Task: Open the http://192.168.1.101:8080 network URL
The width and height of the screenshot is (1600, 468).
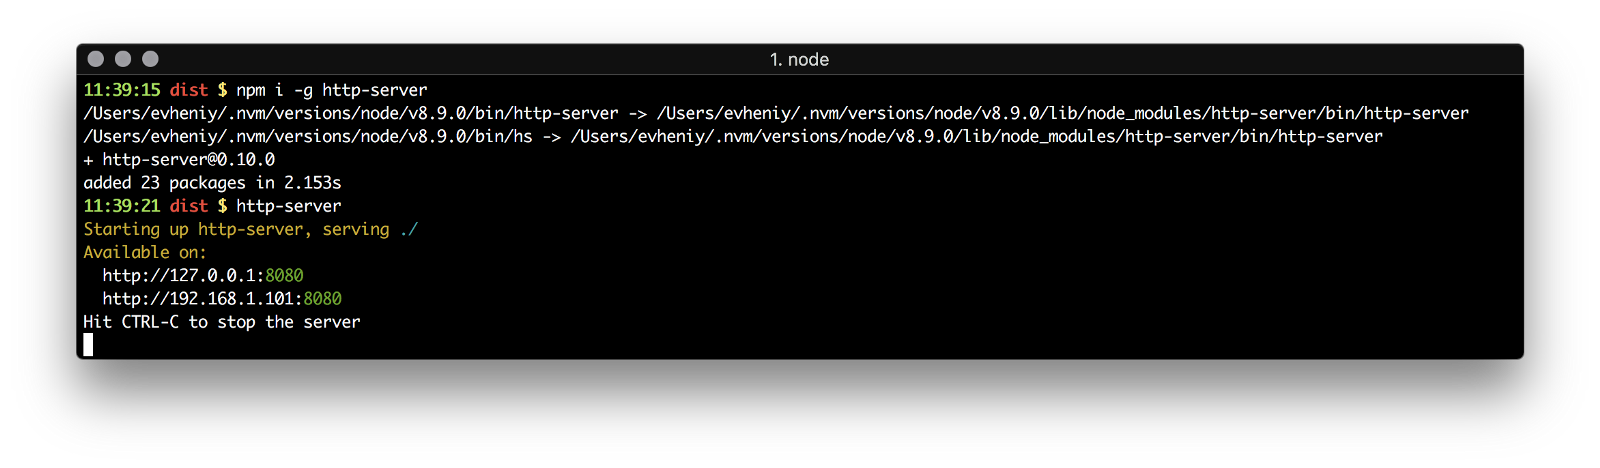Action: [222, 299]
